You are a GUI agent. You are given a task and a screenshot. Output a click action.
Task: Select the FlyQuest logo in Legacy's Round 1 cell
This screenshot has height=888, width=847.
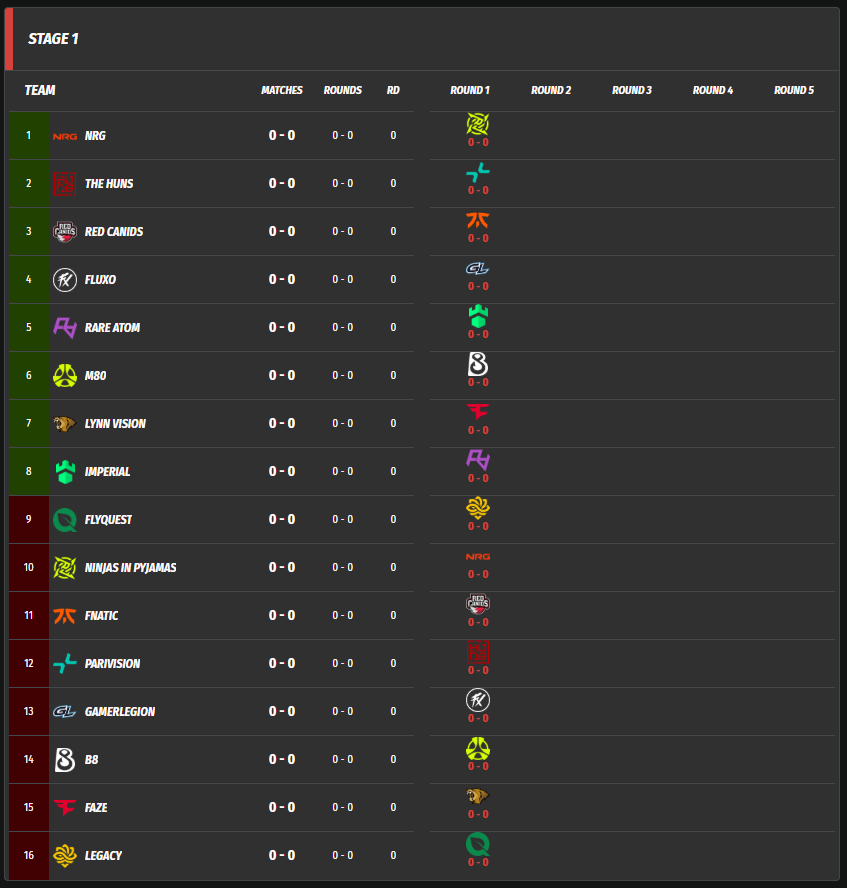click(x=478, y=844)
